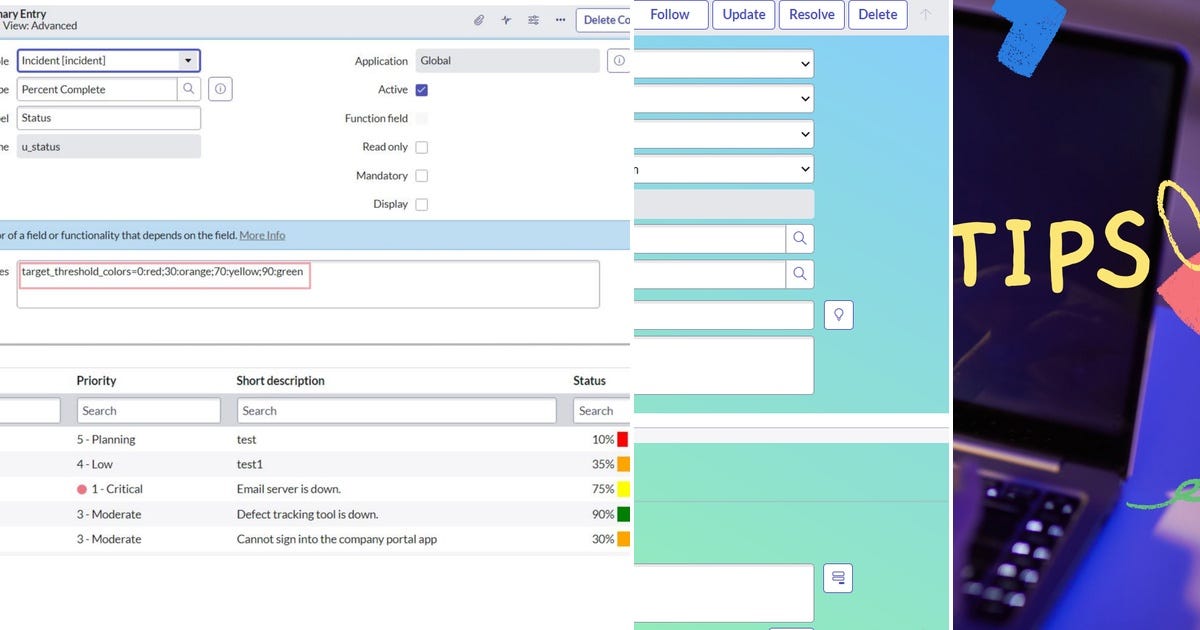The image size is (1200, 630).
Task: Click the Resolve button
Action: click(x=810, y=14)
